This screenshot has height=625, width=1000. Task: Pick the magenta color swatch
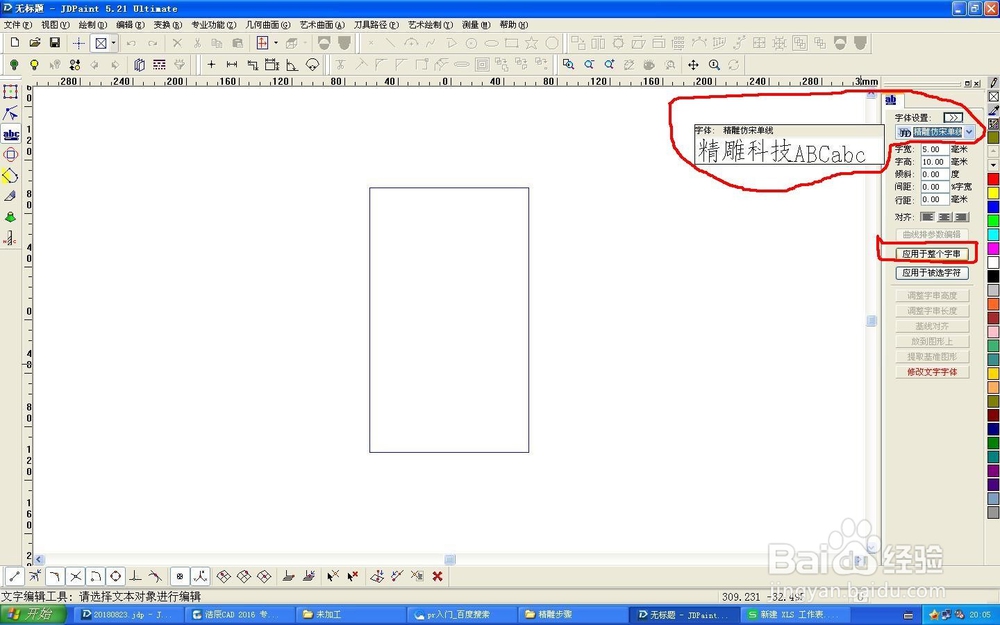pos(994,248)
